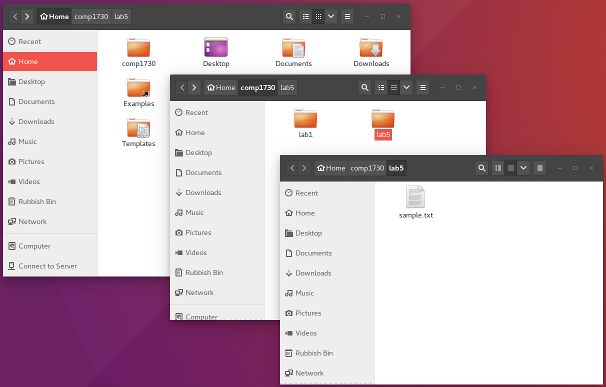The image size is (606, 387).
Task: Select the Templates folder icon
Action: point(138,133)
